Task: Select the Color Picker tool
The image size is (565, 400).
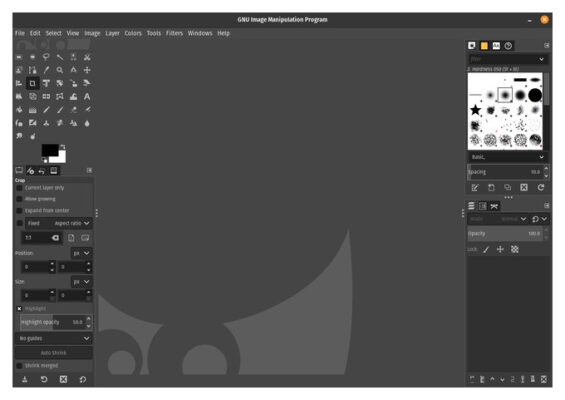Action: pos(46,70)
